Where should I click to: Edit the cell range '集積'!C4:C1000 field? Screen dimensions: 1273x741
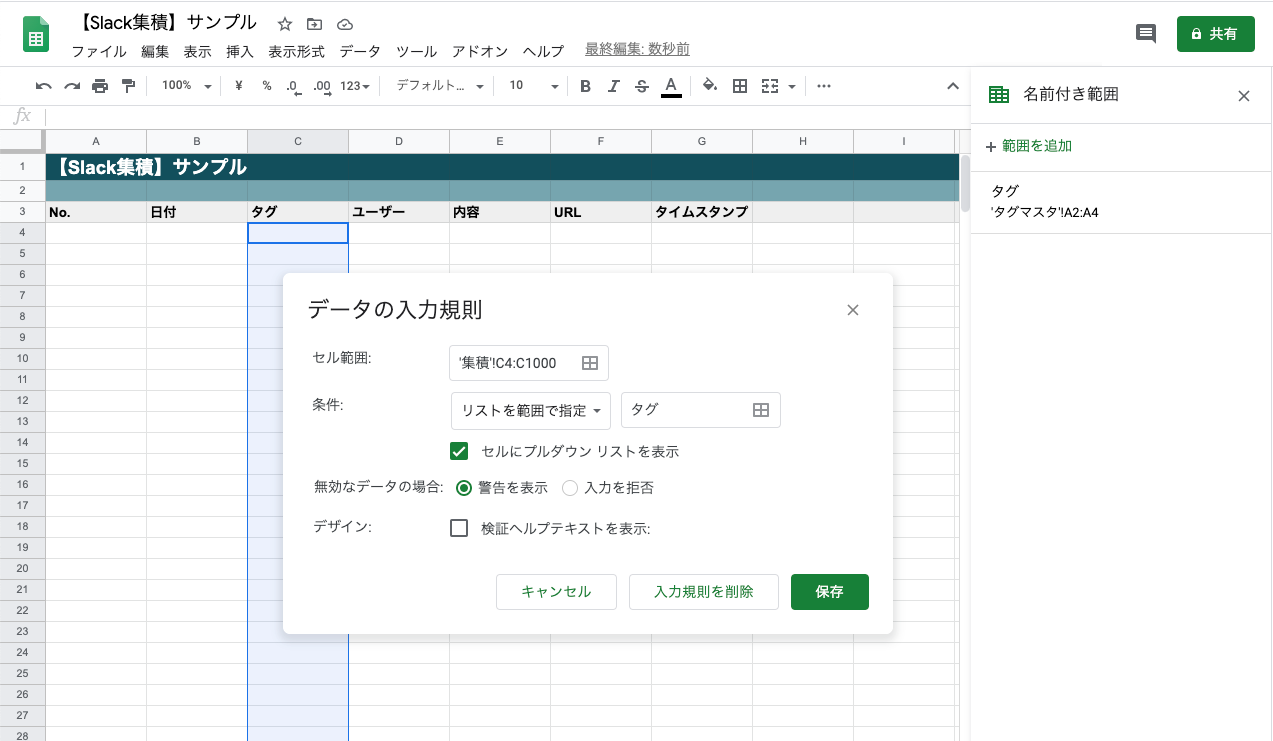click(x=529, y=363)
